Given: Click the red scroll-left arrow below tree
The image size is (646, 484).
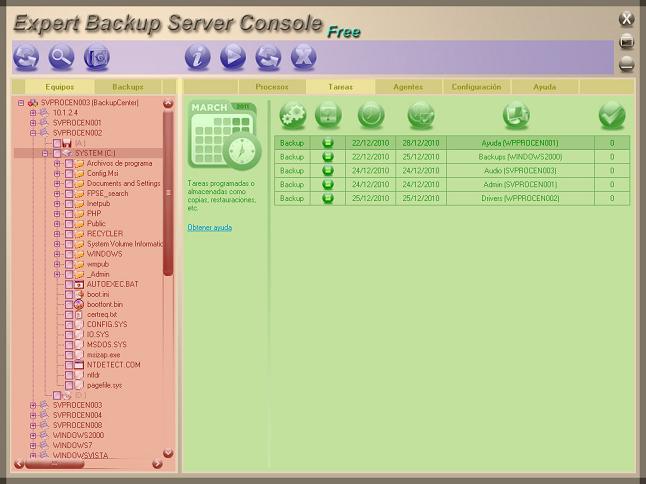Looking at the screenshot, I should click(x=19, y=464).
